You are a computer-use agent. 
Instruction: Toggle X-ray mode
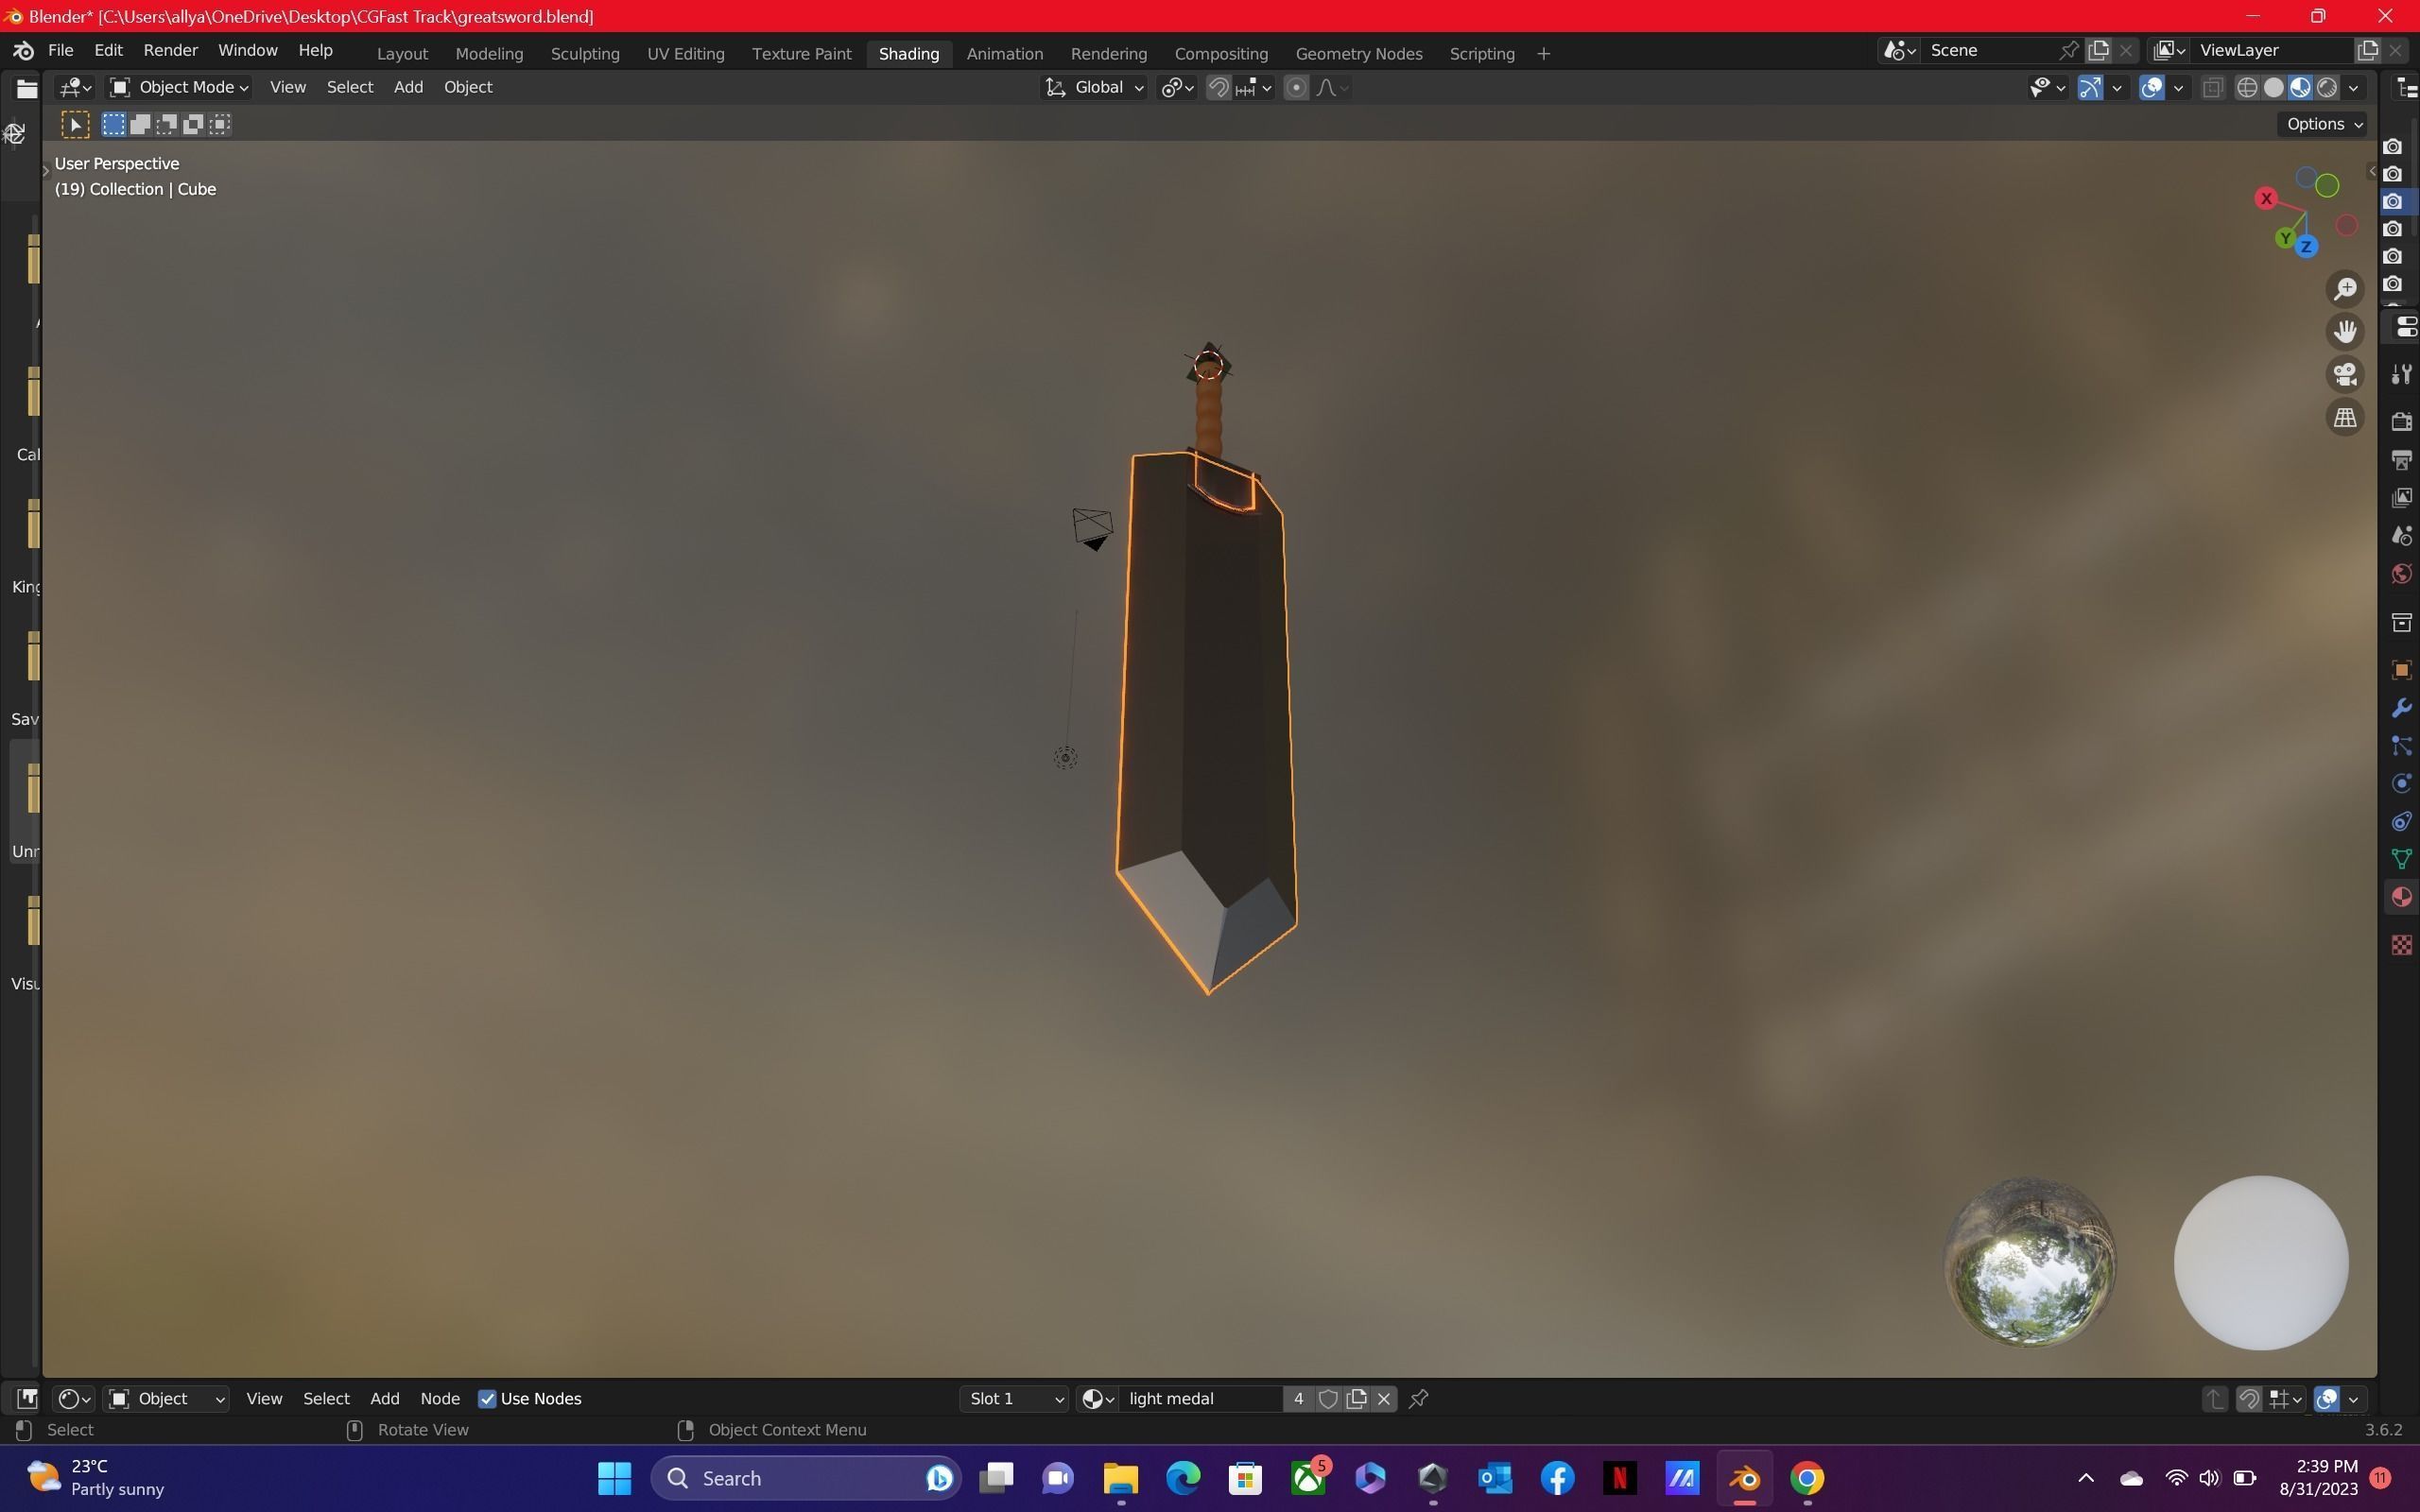coord(2212,88)
